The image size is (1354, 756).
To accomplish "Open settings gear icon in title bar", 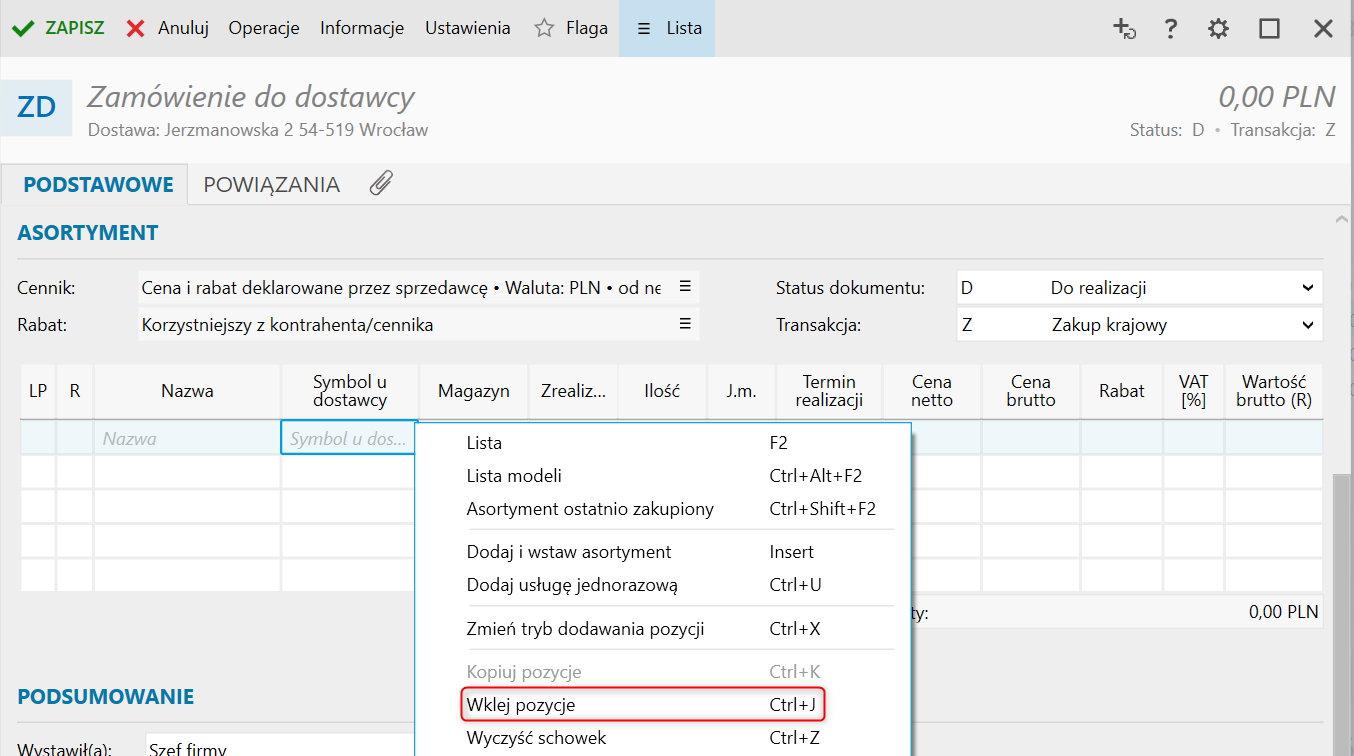I will click(1218, 29).
